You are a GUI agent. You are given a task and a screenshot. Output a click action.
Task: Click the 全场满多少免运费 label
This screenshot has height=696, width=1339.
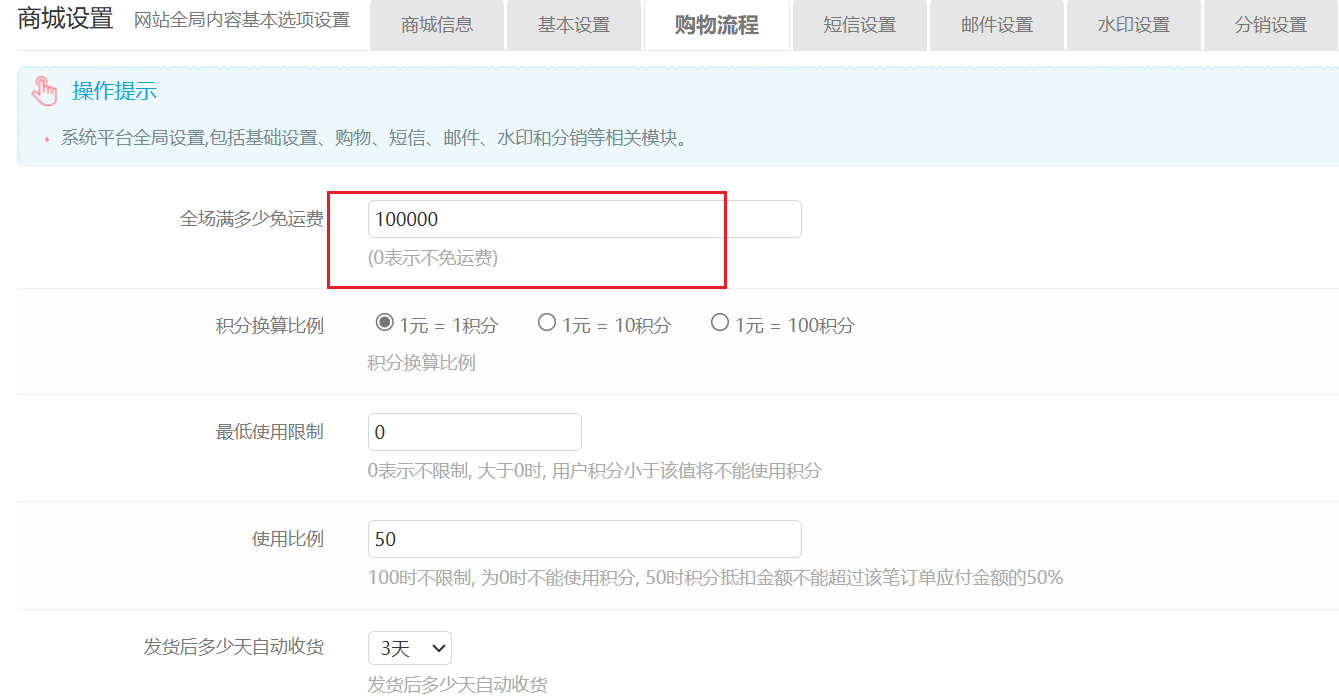coord(252,219)
